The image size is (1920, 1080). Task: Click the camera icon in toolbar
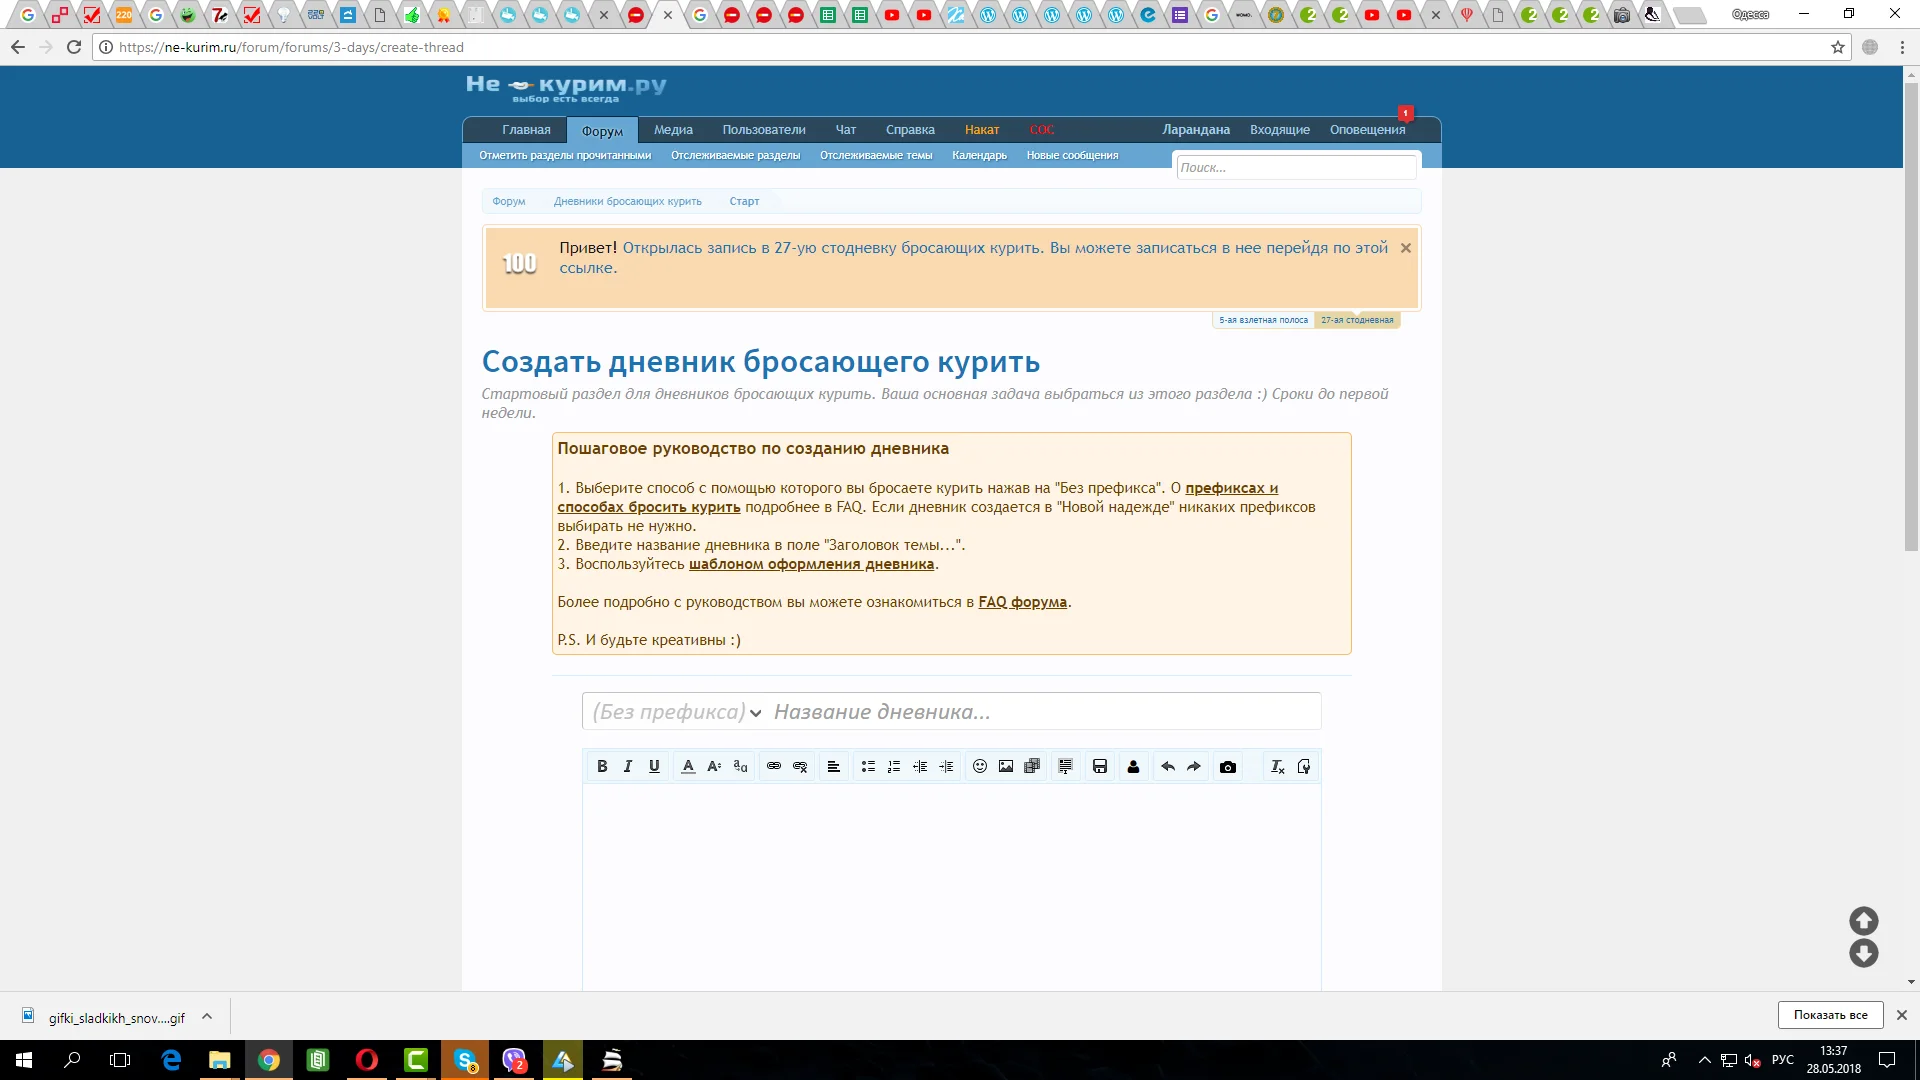coord(1228,767)
